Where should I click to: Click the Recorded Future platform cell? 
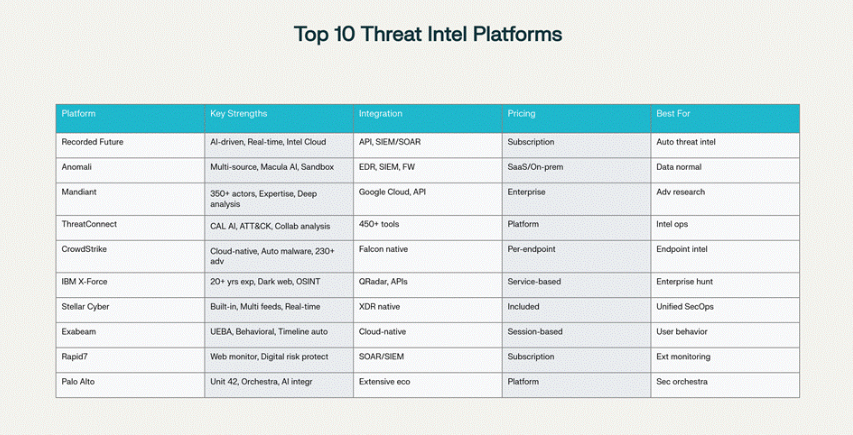click(93, 142)
